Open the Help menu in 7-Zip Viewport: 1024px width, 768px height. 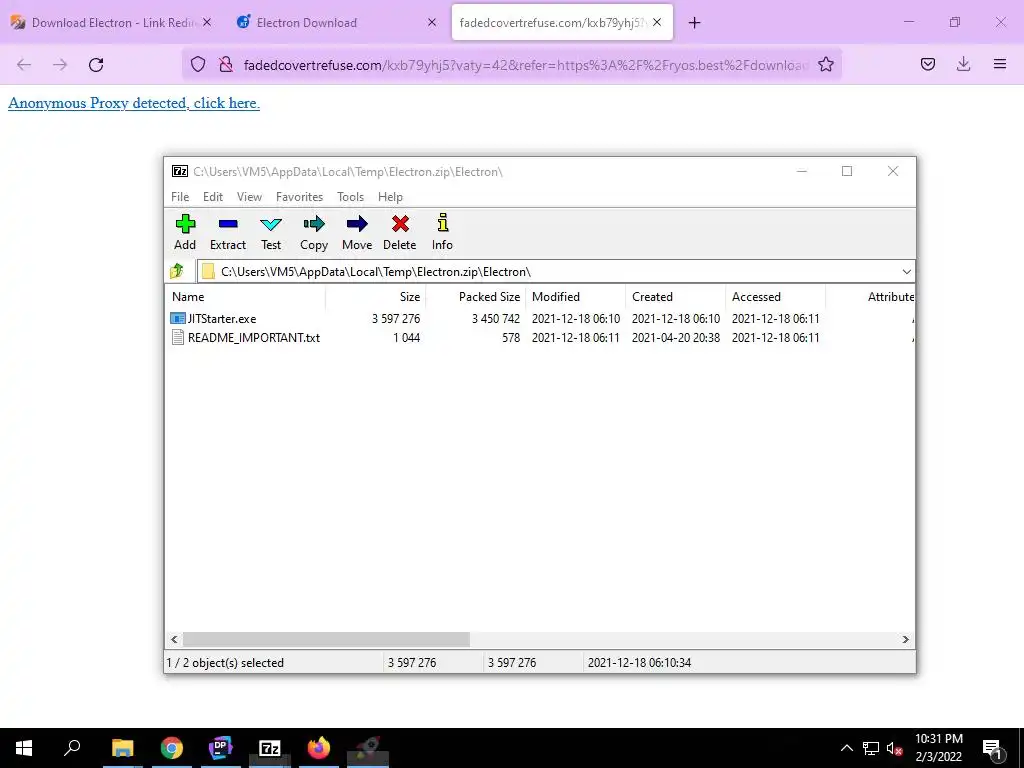click(391, 197)
